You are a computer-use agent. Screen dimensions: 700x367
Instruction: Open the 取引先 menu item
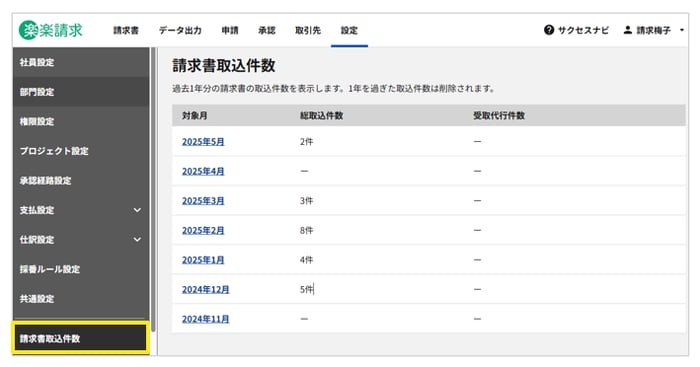tap(308, 30)
